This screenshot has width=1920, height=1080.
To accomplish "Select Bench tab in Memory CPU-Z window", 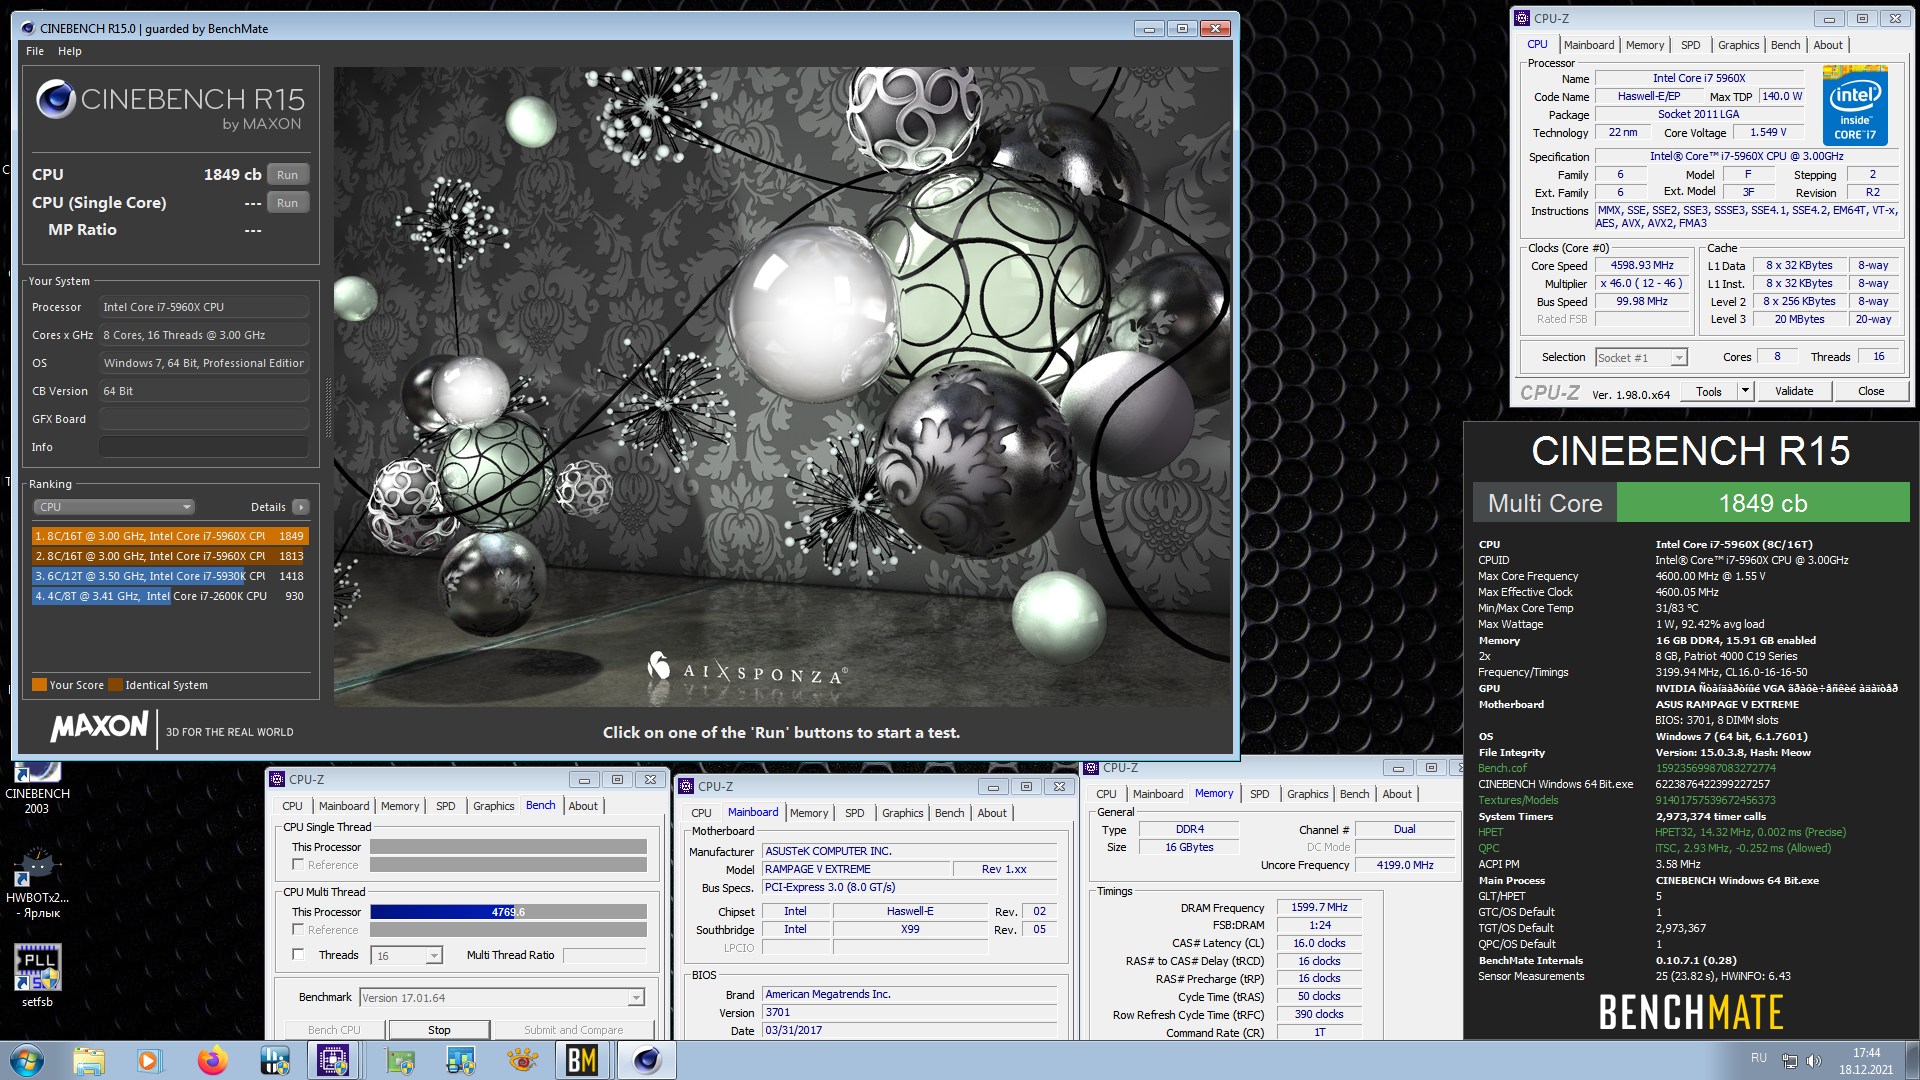I will [x=1355, y=794].
